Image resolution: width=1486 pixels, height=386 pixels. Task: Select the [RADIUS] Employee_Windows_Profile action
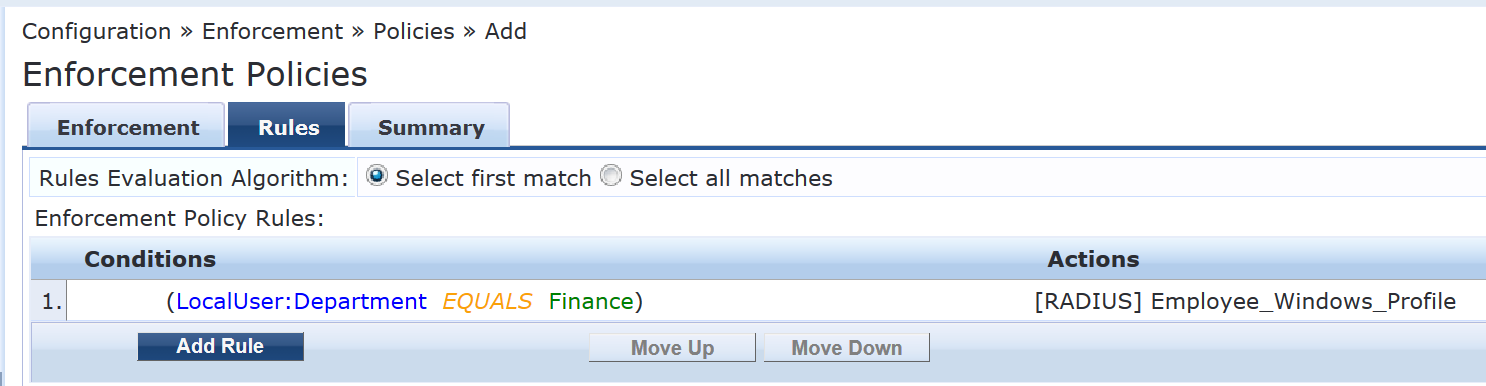click(x=1245, y=301)
